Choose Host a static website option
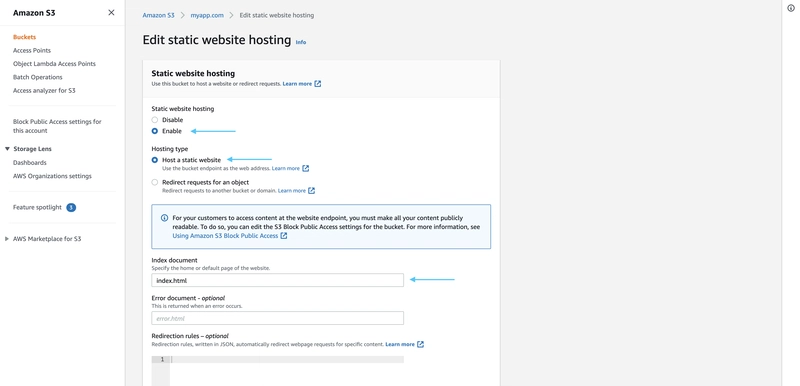Image resolution: width=800 pixels, height=386 pixels. pyautogui.click(x=155, y=160)
